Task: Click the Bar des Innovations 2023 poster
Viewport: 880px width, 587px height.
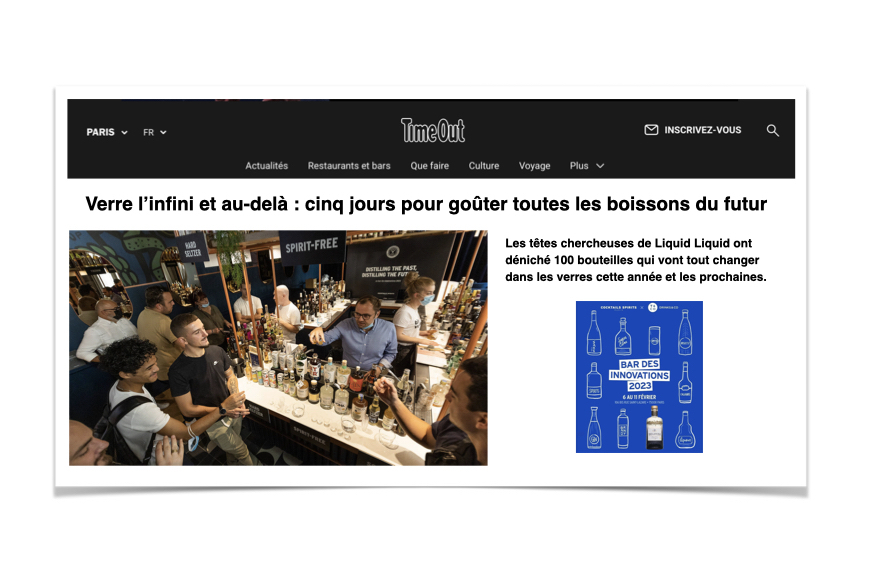Action: 639,377
